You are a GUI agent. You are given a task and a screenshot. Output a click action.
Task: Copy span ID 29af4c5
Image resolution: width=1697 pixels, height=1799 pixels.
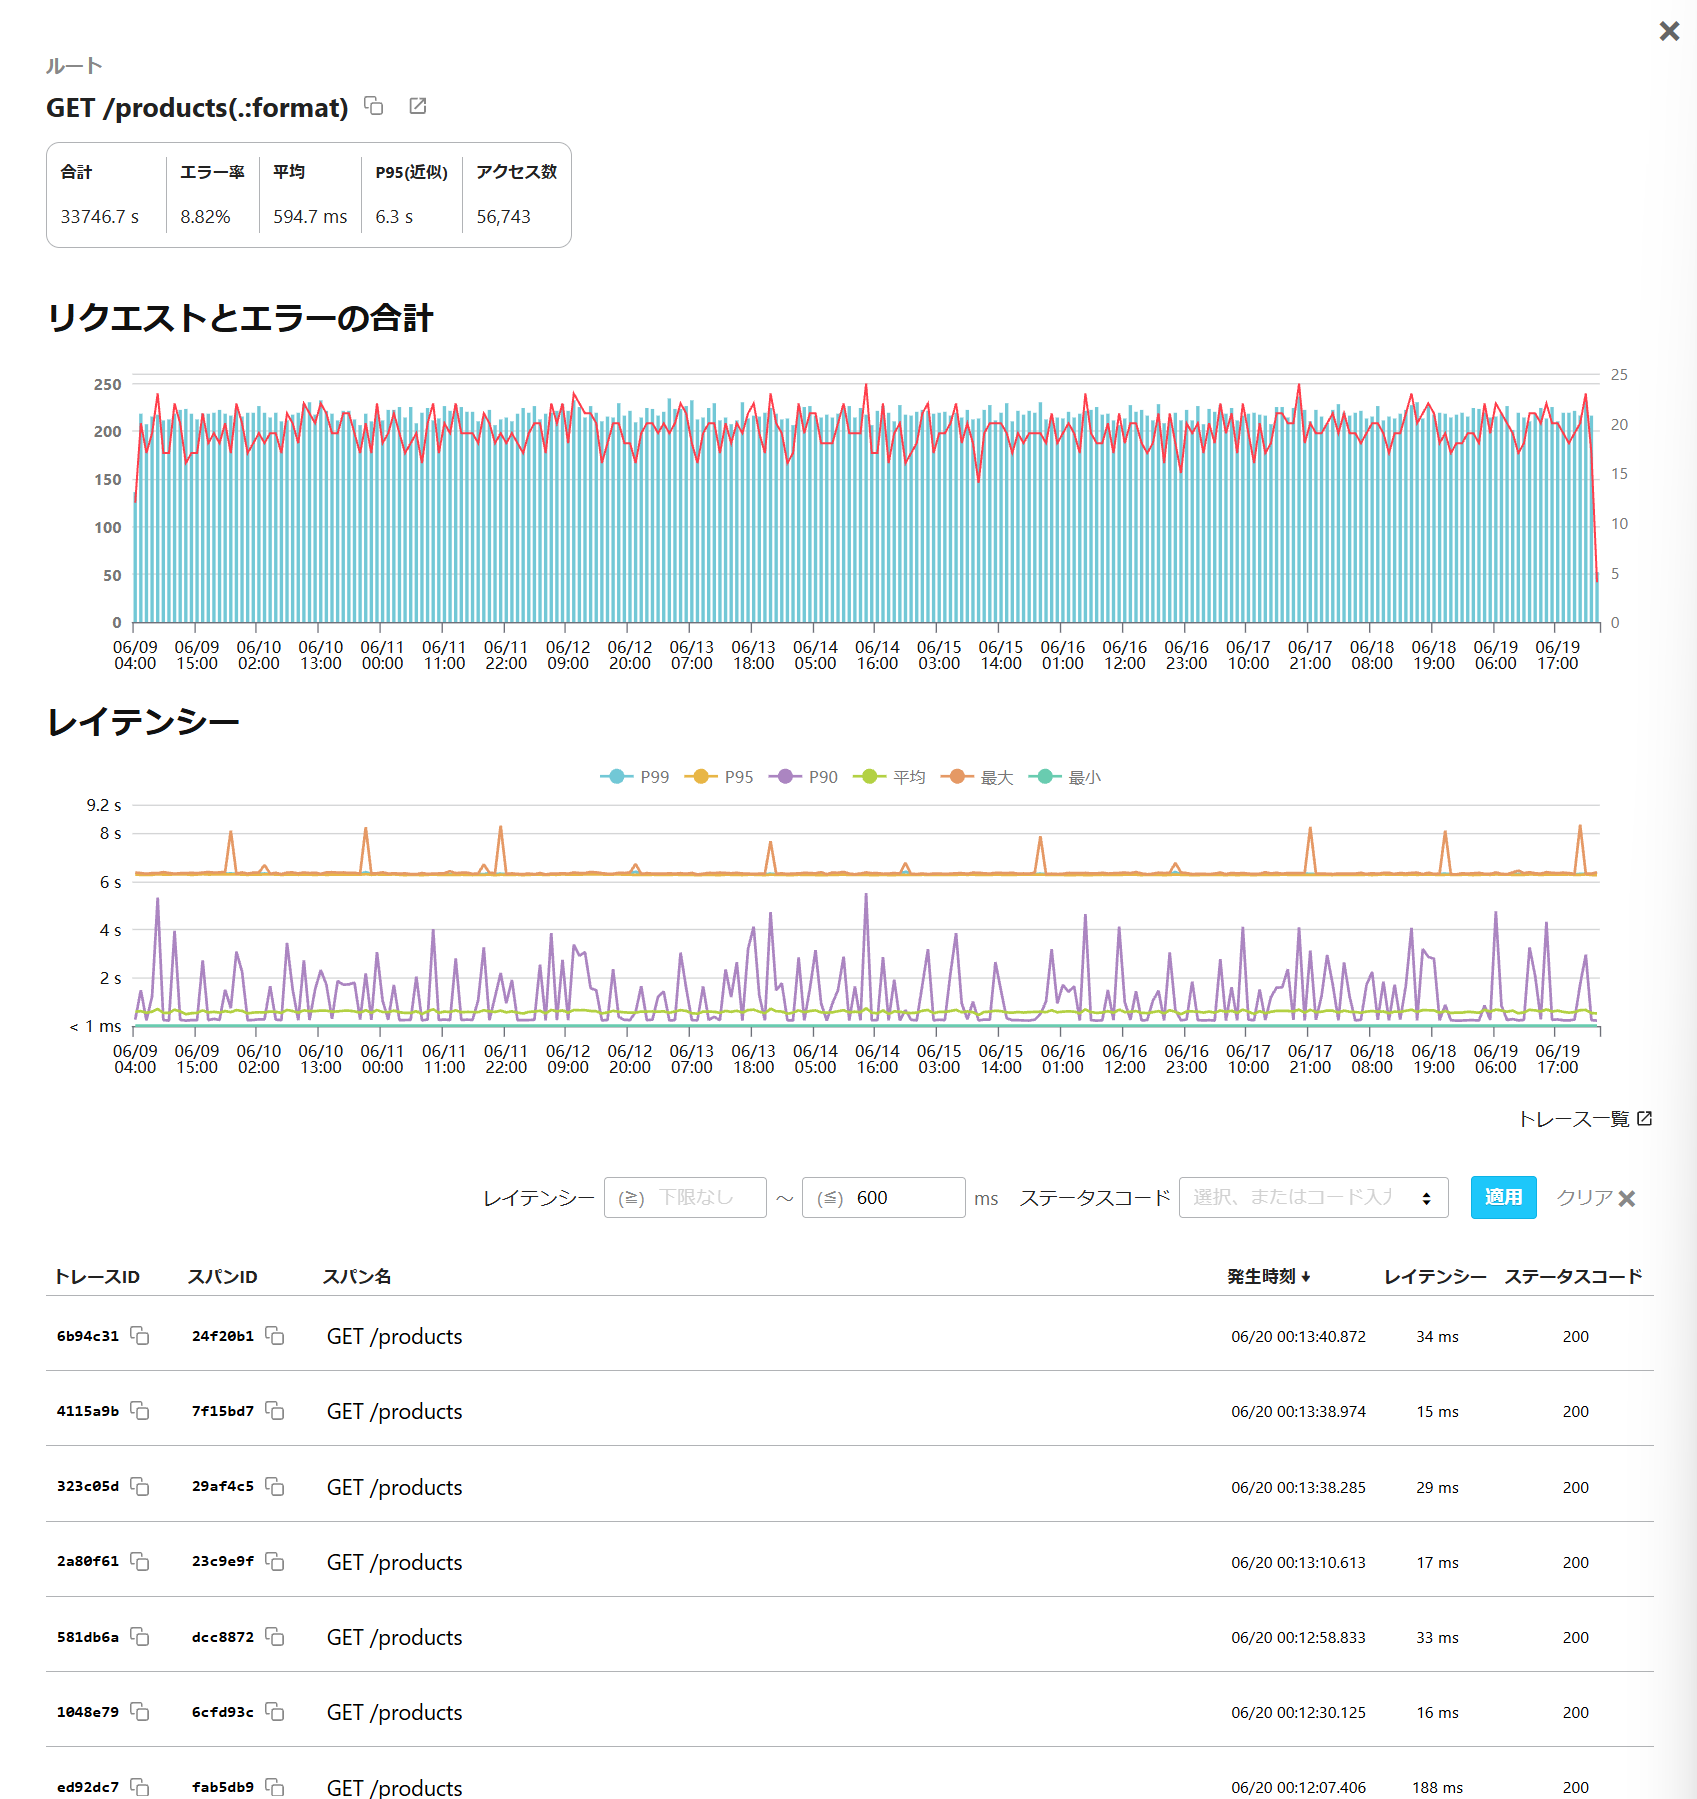coord(275,1487)
